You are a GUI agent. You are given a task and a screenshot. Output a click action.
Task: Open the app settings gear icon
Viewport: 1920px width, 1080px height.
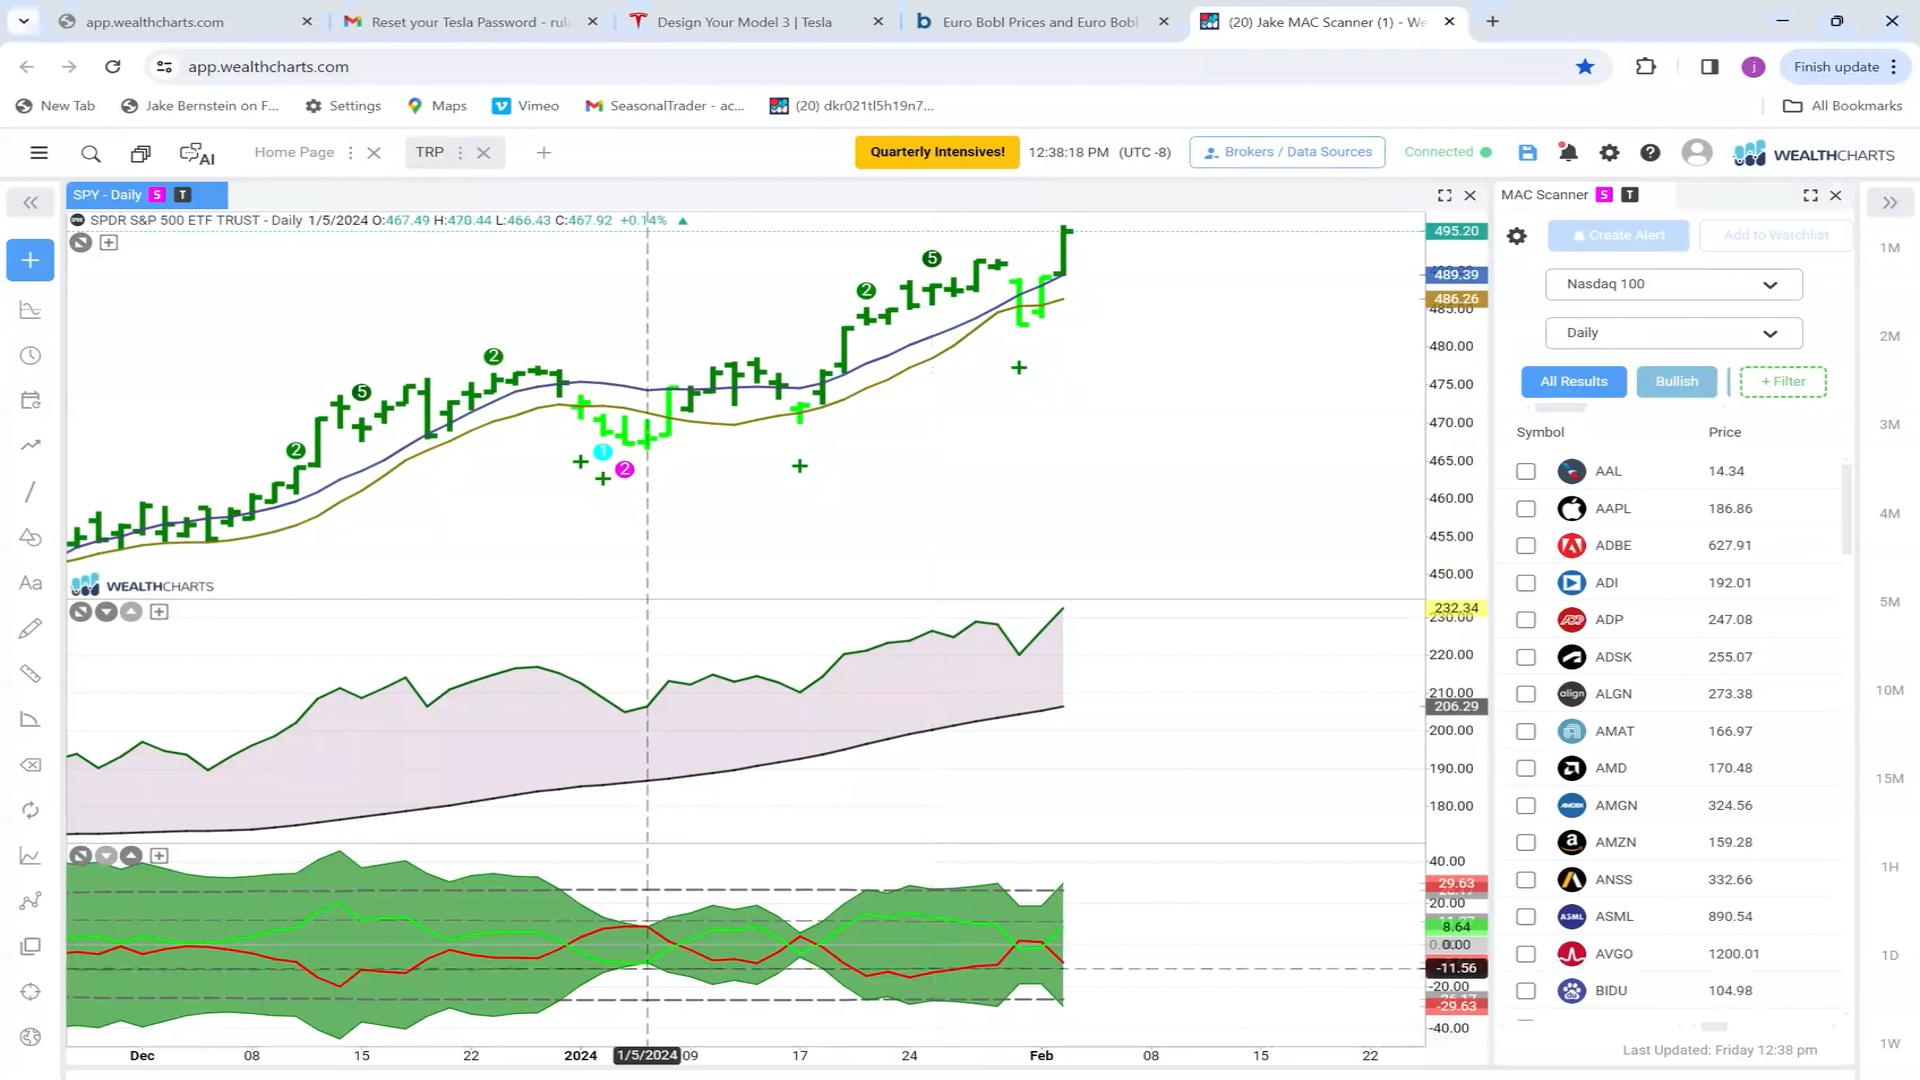[1609, 152]
